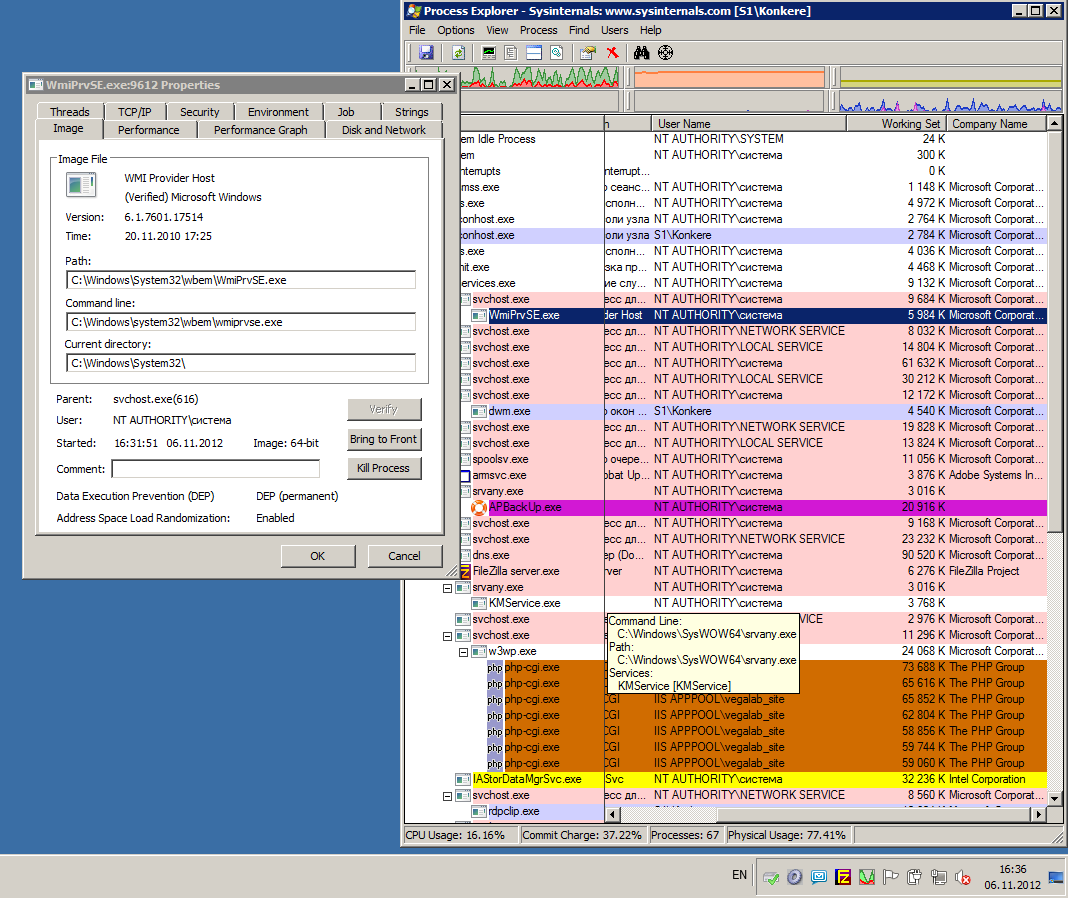Click the power plug tray icon

(914, 877)
